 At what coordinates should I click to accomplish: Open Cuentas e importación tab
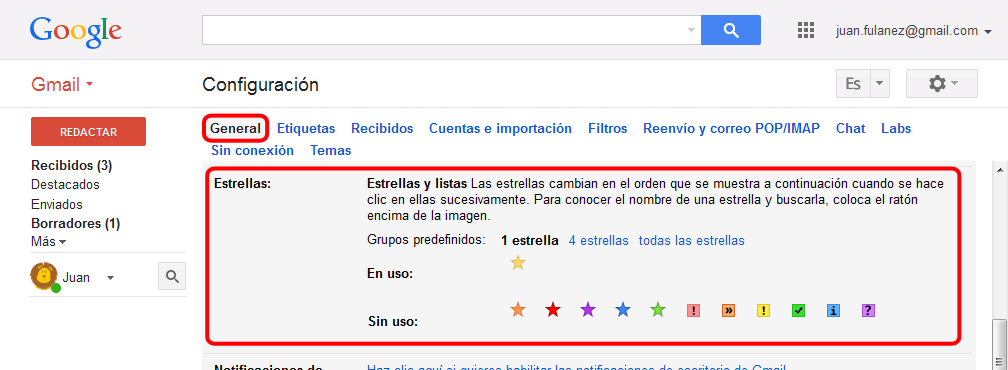tap(500, 128)
